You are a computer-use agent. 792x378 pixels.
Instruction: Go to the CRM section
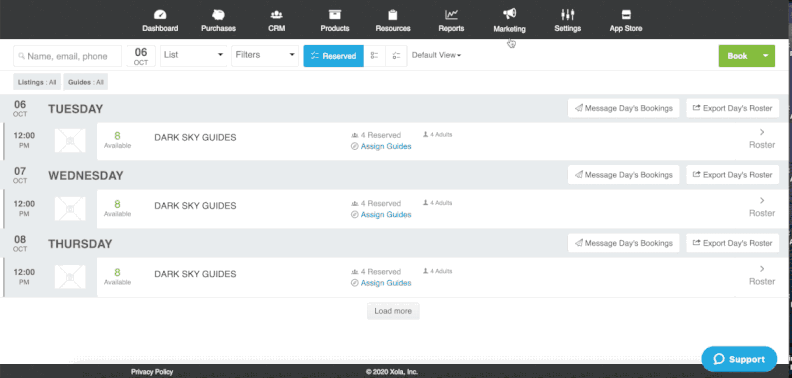276,21
